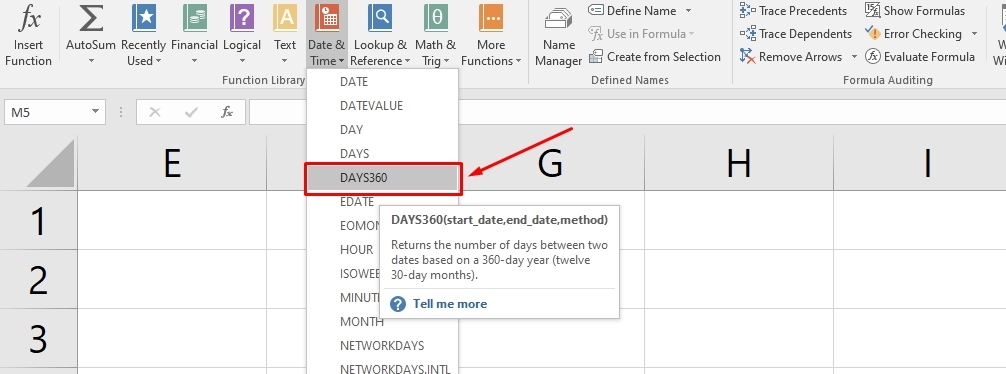
Task: Open Lookup & Reference functions icon
Action: [x=380, y=19]
